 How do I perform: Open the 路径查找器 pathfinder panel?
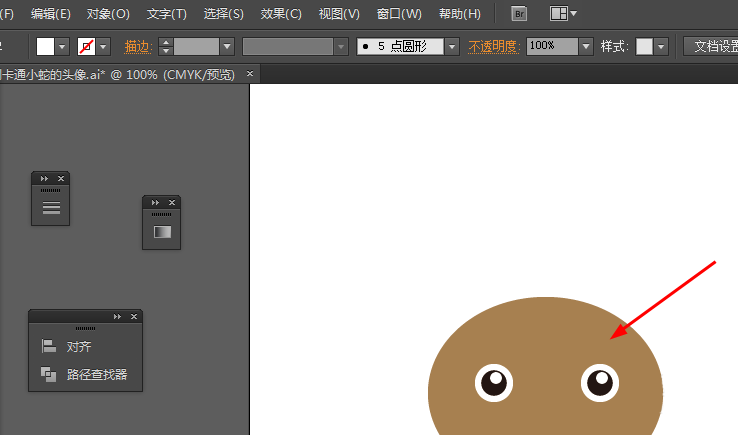pyautogui.click(x=84, y=374)
